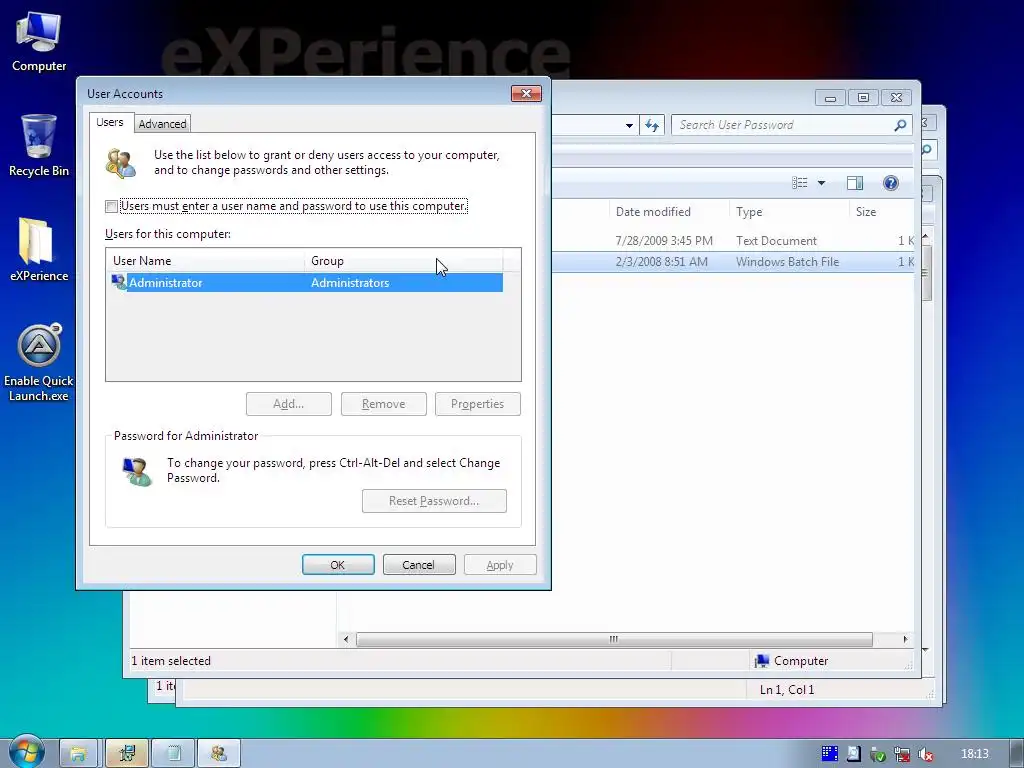Confirm with the OK button
The width and height of the screenshot is (1024, 768).
tap(338, 565)
